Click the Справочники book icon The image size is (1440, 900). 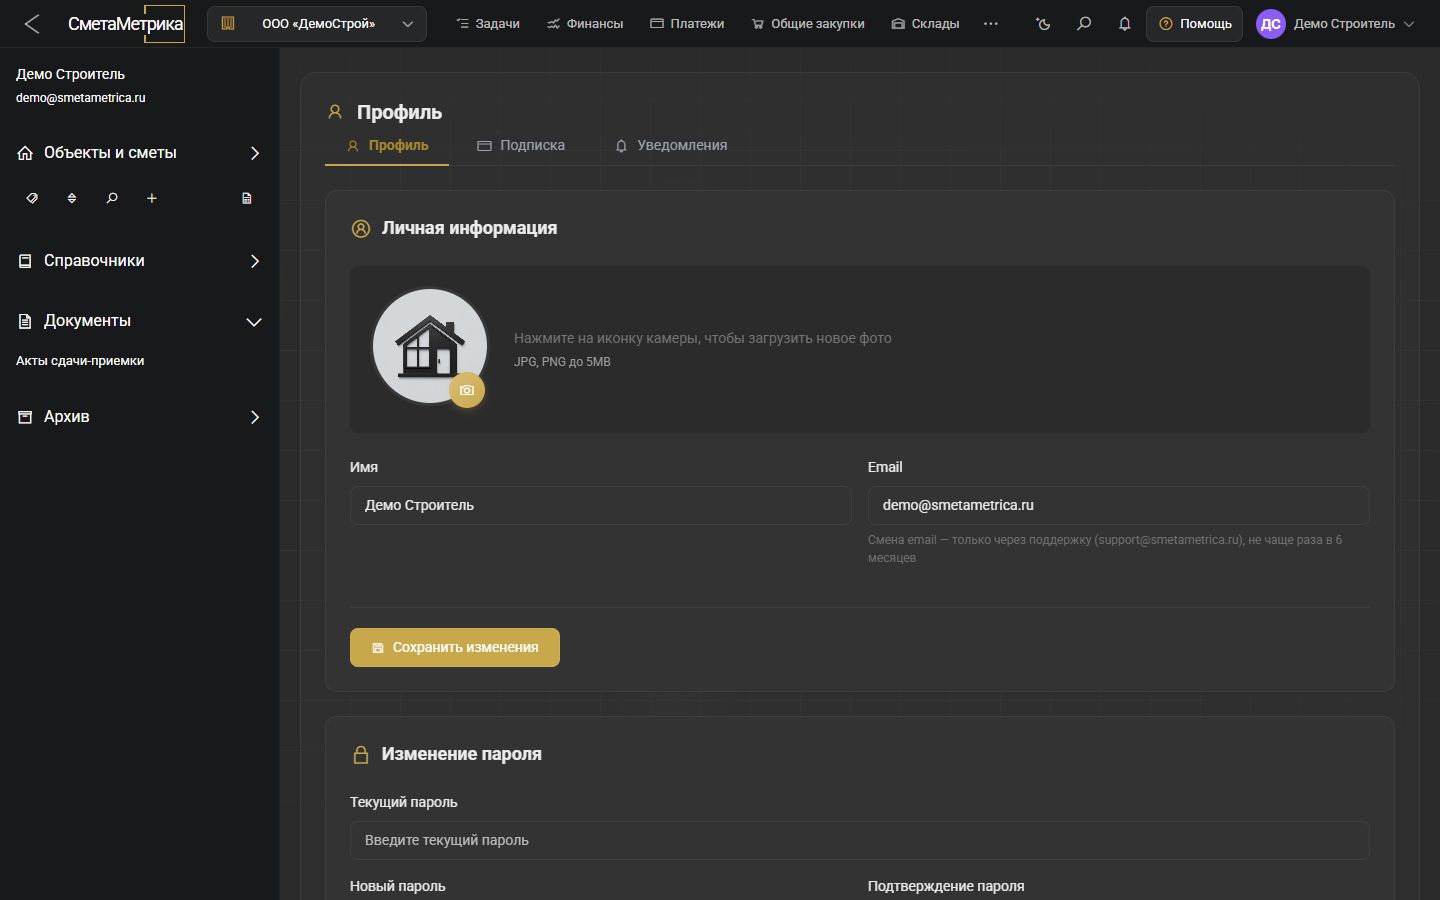tap(25, 261)
